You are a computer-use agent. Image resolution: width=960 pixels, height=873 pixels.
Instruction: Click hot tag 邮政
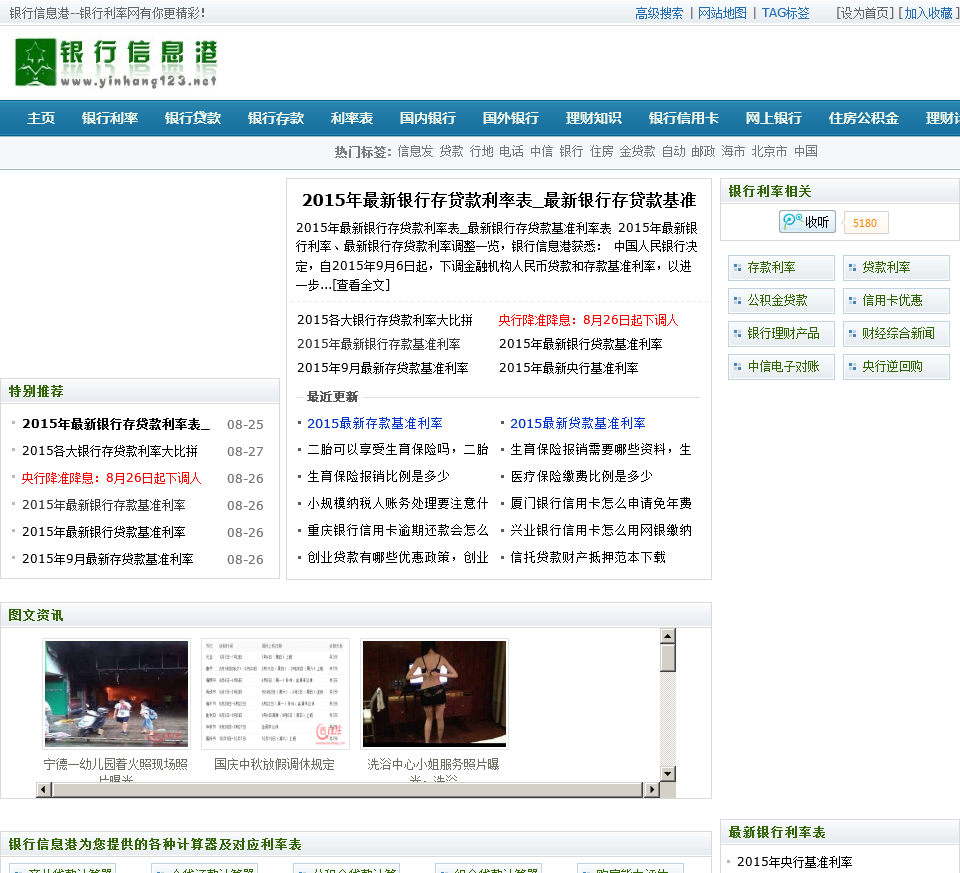(x=703, y=151)
